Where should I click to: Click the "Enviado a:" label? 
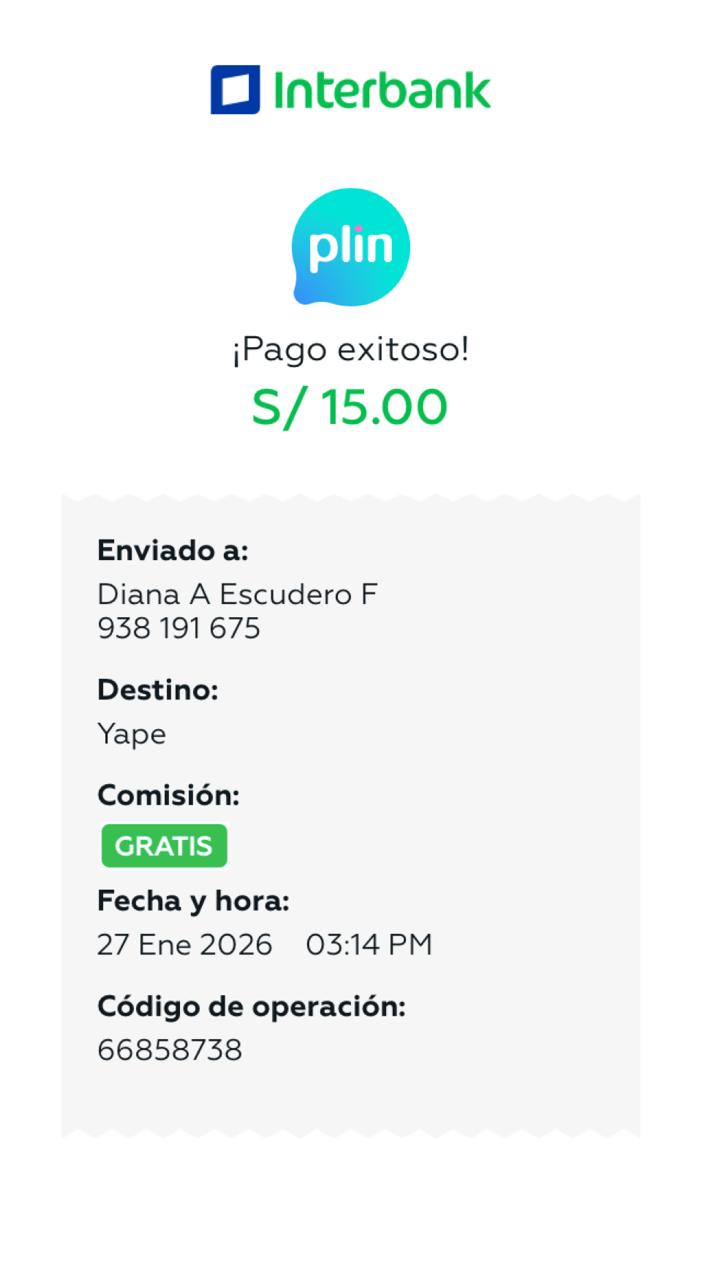172,550
